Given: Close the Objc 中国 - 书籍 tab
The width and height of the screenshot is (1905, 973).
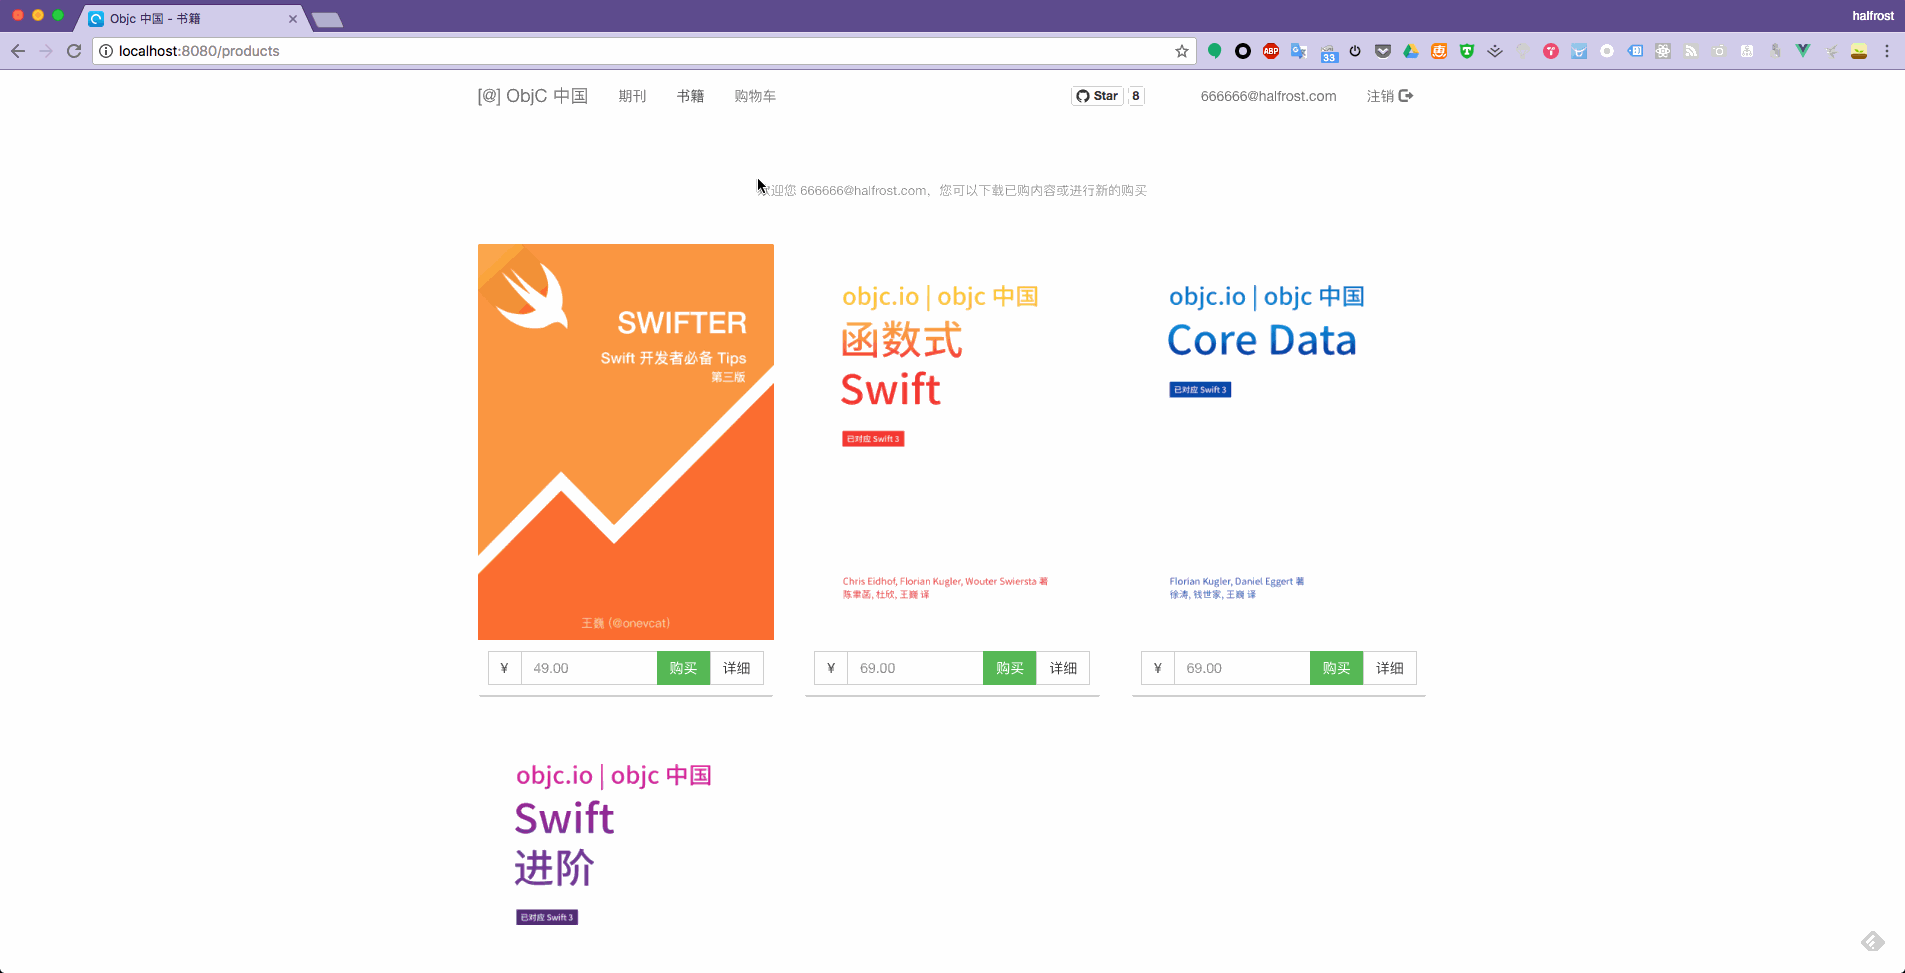Looking at the screenshot, I should coord(293,19).
